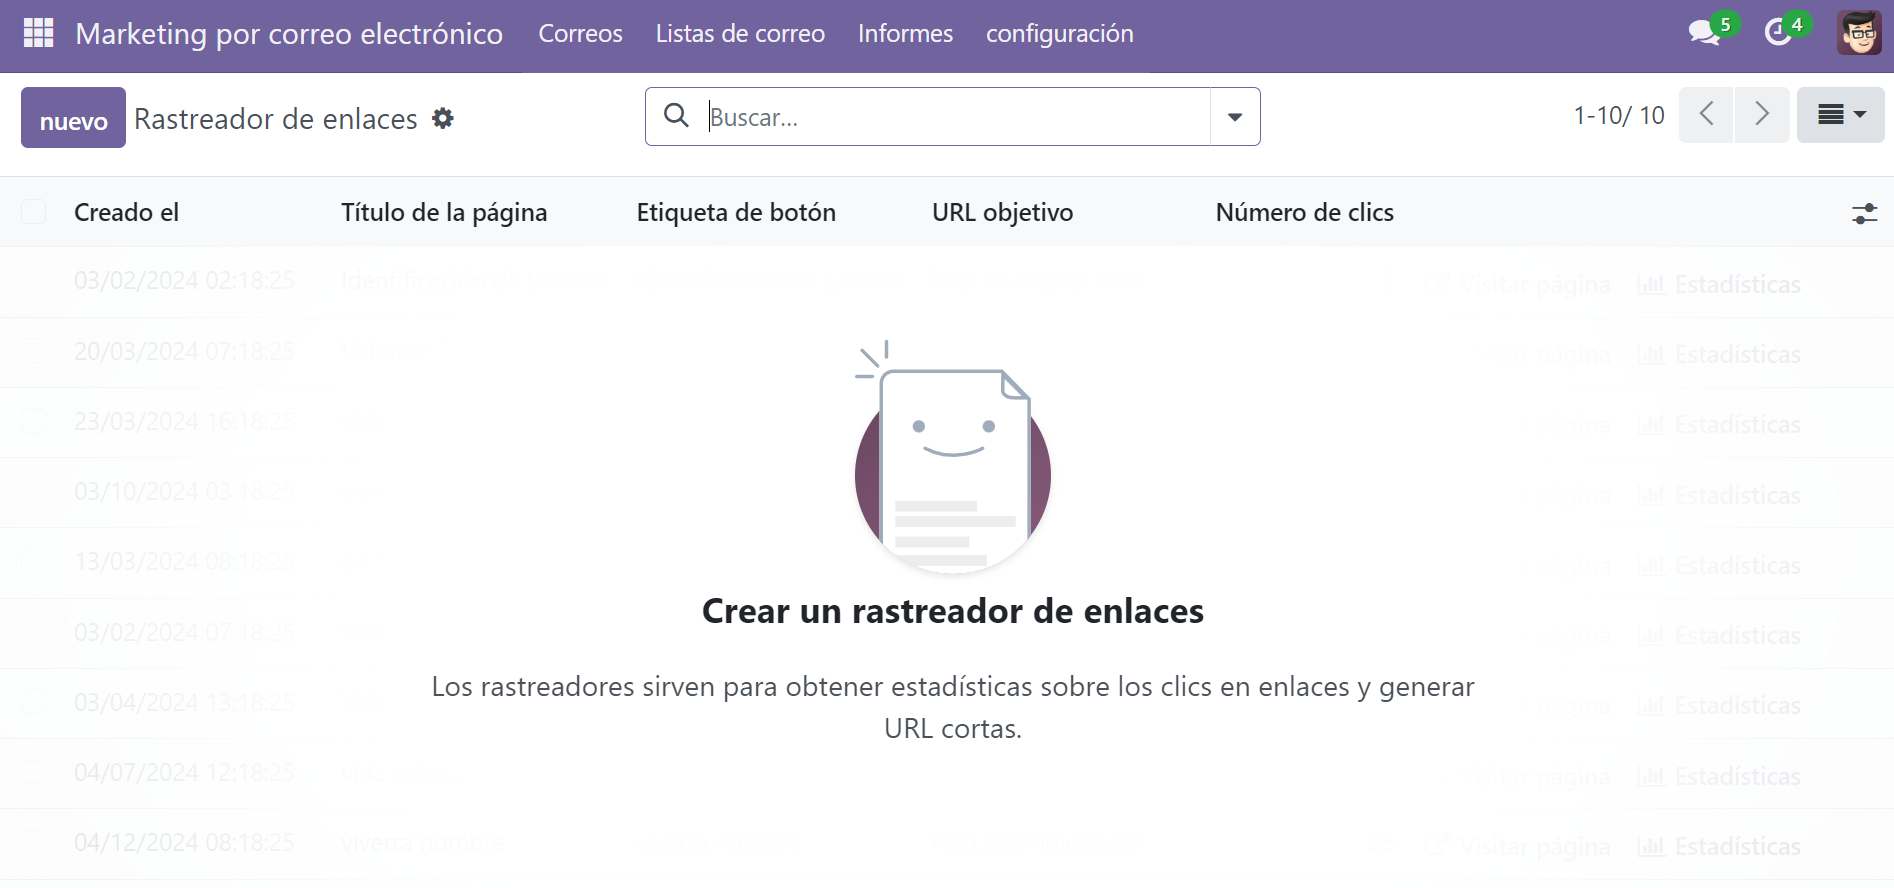This screenshot has height=888, width=1894.
Task: Expand the search options dropdown arrow
Action: [1235, 117]
